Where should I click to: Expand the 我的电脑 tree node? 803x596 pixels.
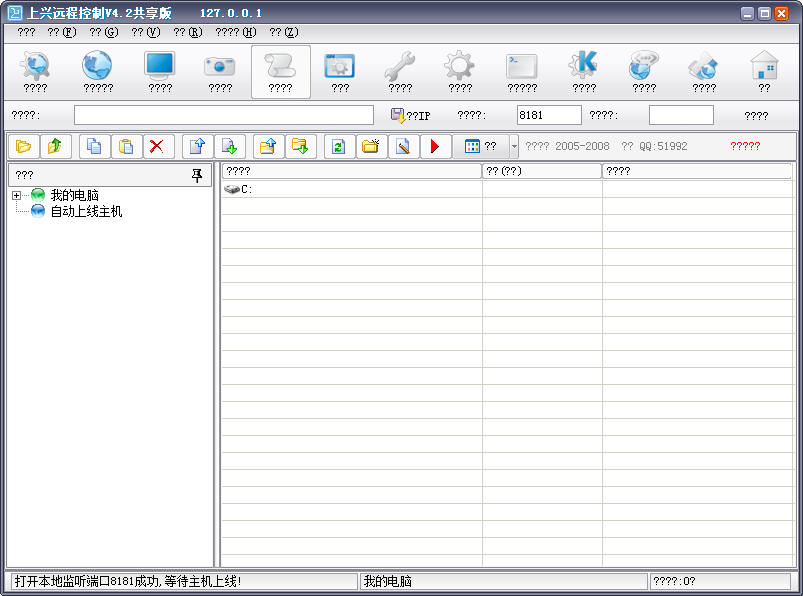click(16, 195)
